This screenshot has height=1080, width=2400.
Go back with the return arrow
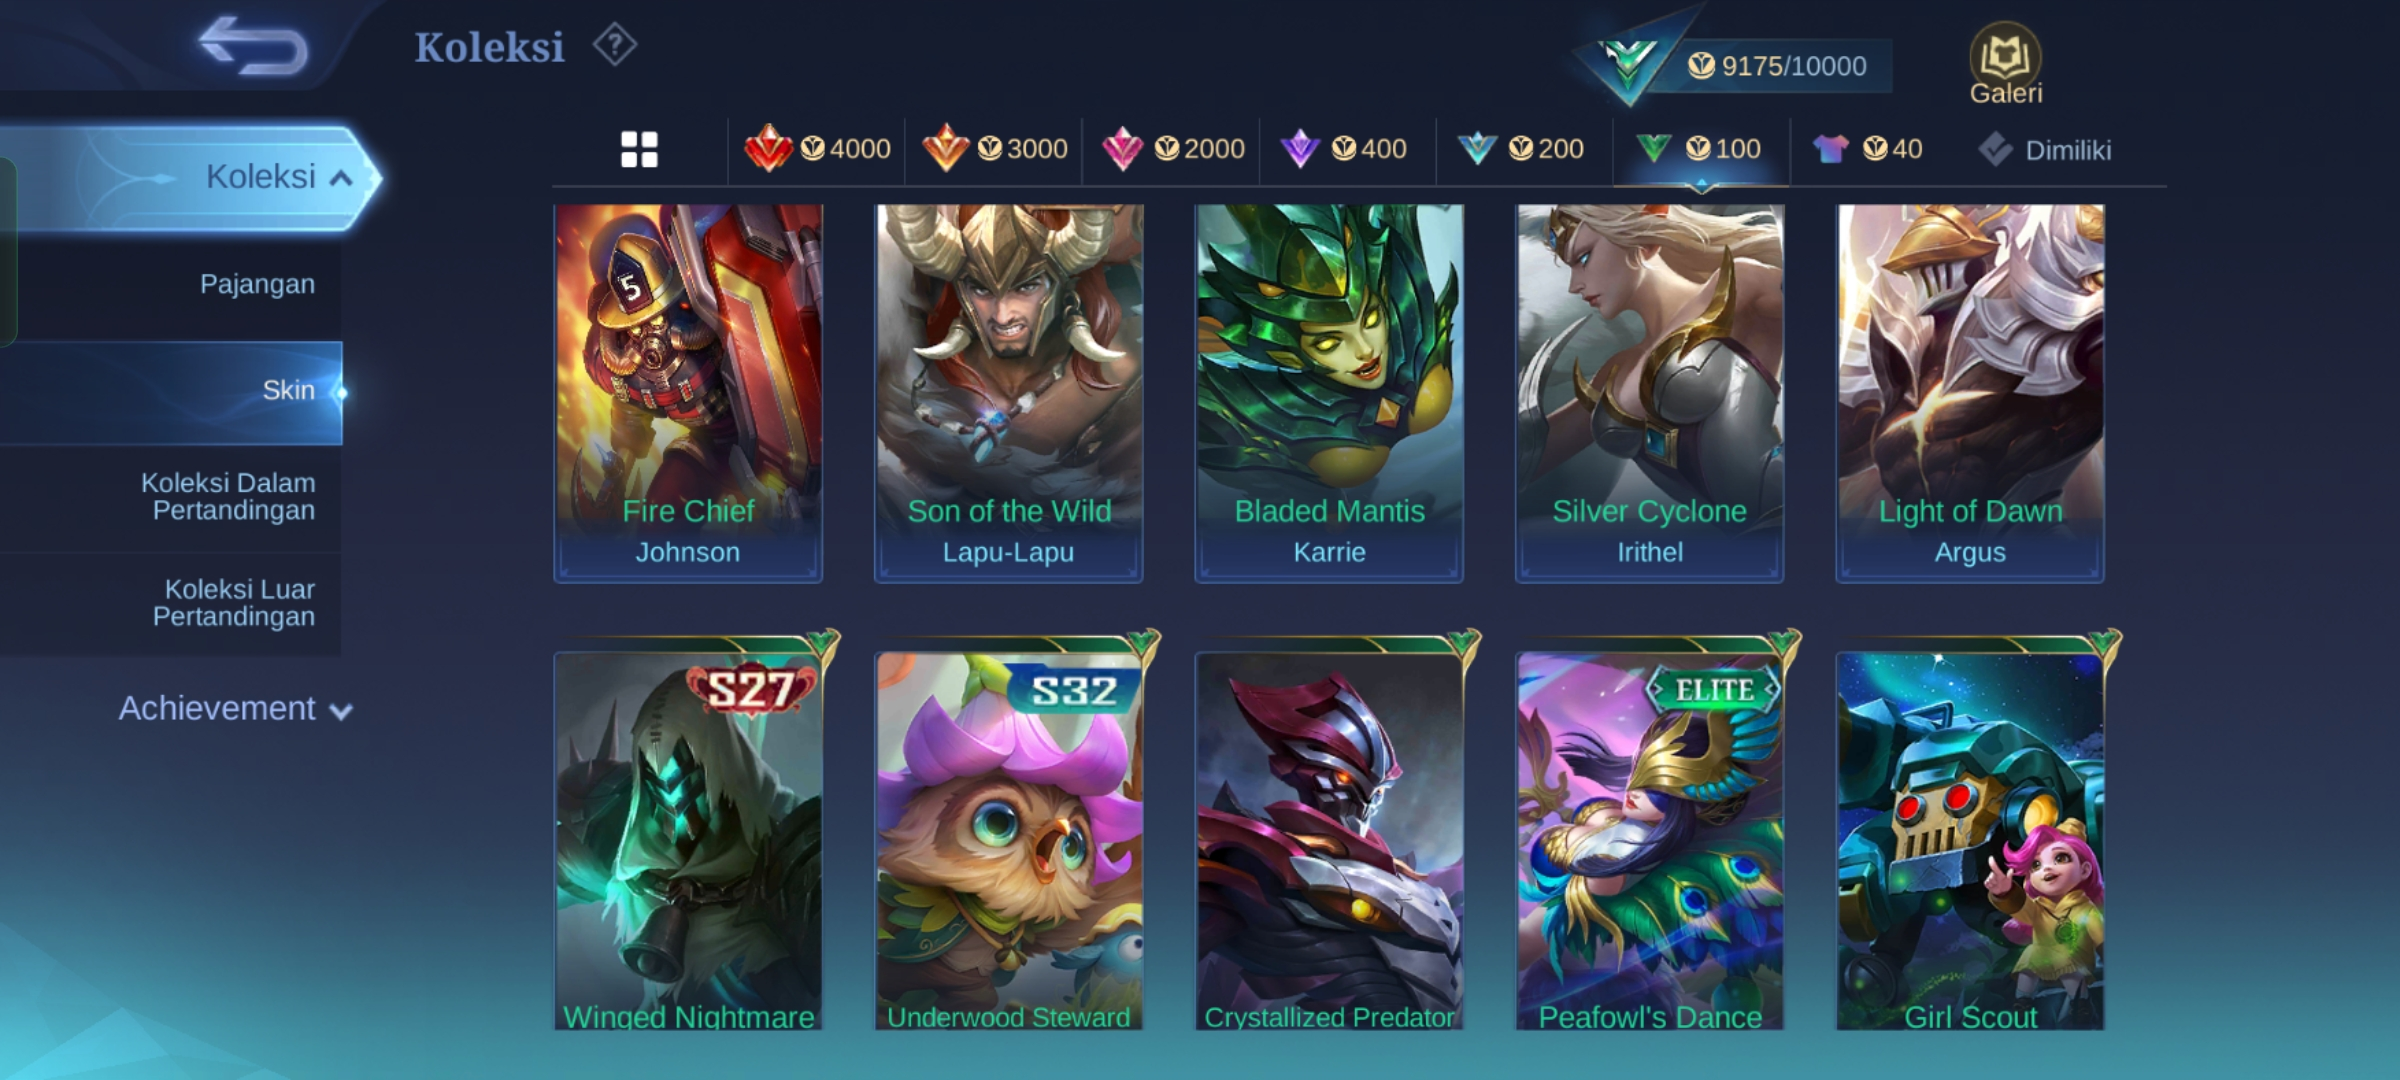click(253, 46)
